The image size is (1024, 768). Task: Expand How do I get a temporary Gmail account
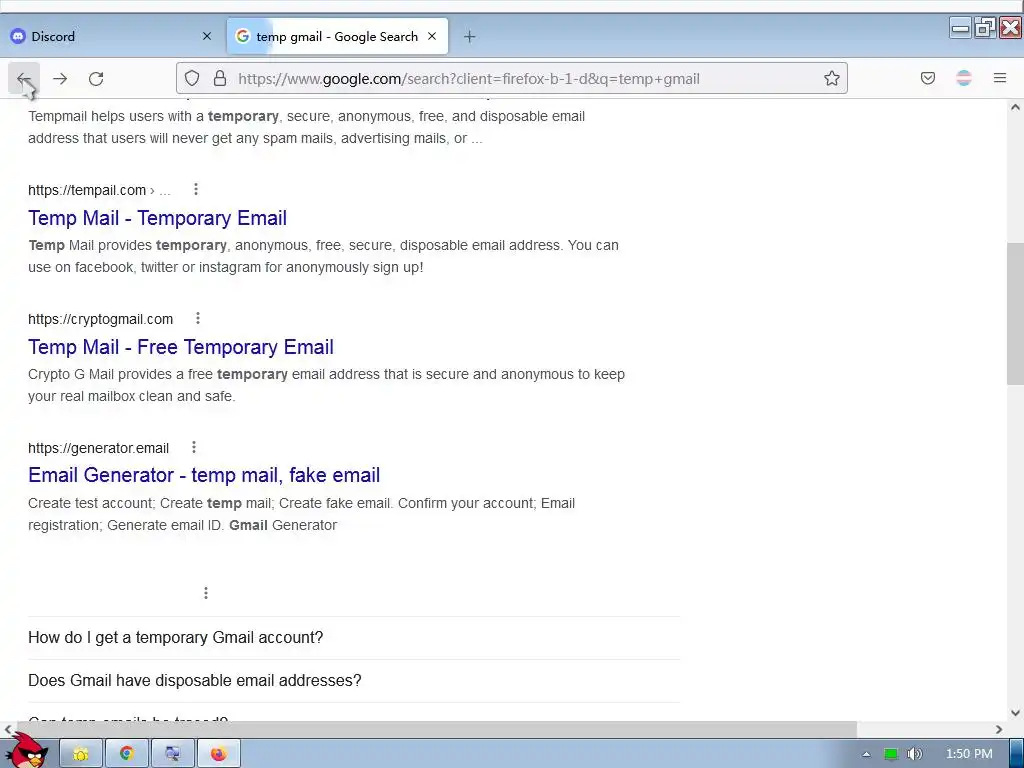(x=354, y=637)
